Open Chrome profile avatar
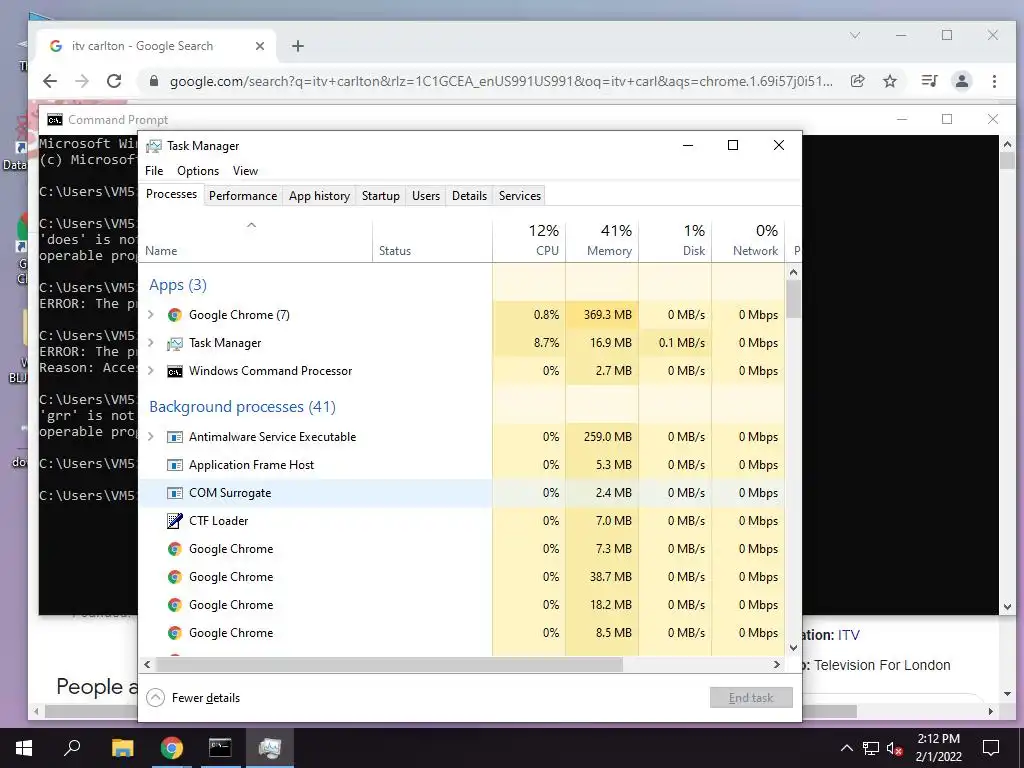The height and width of the screenshot is (768, 1024). click(962, 81)
